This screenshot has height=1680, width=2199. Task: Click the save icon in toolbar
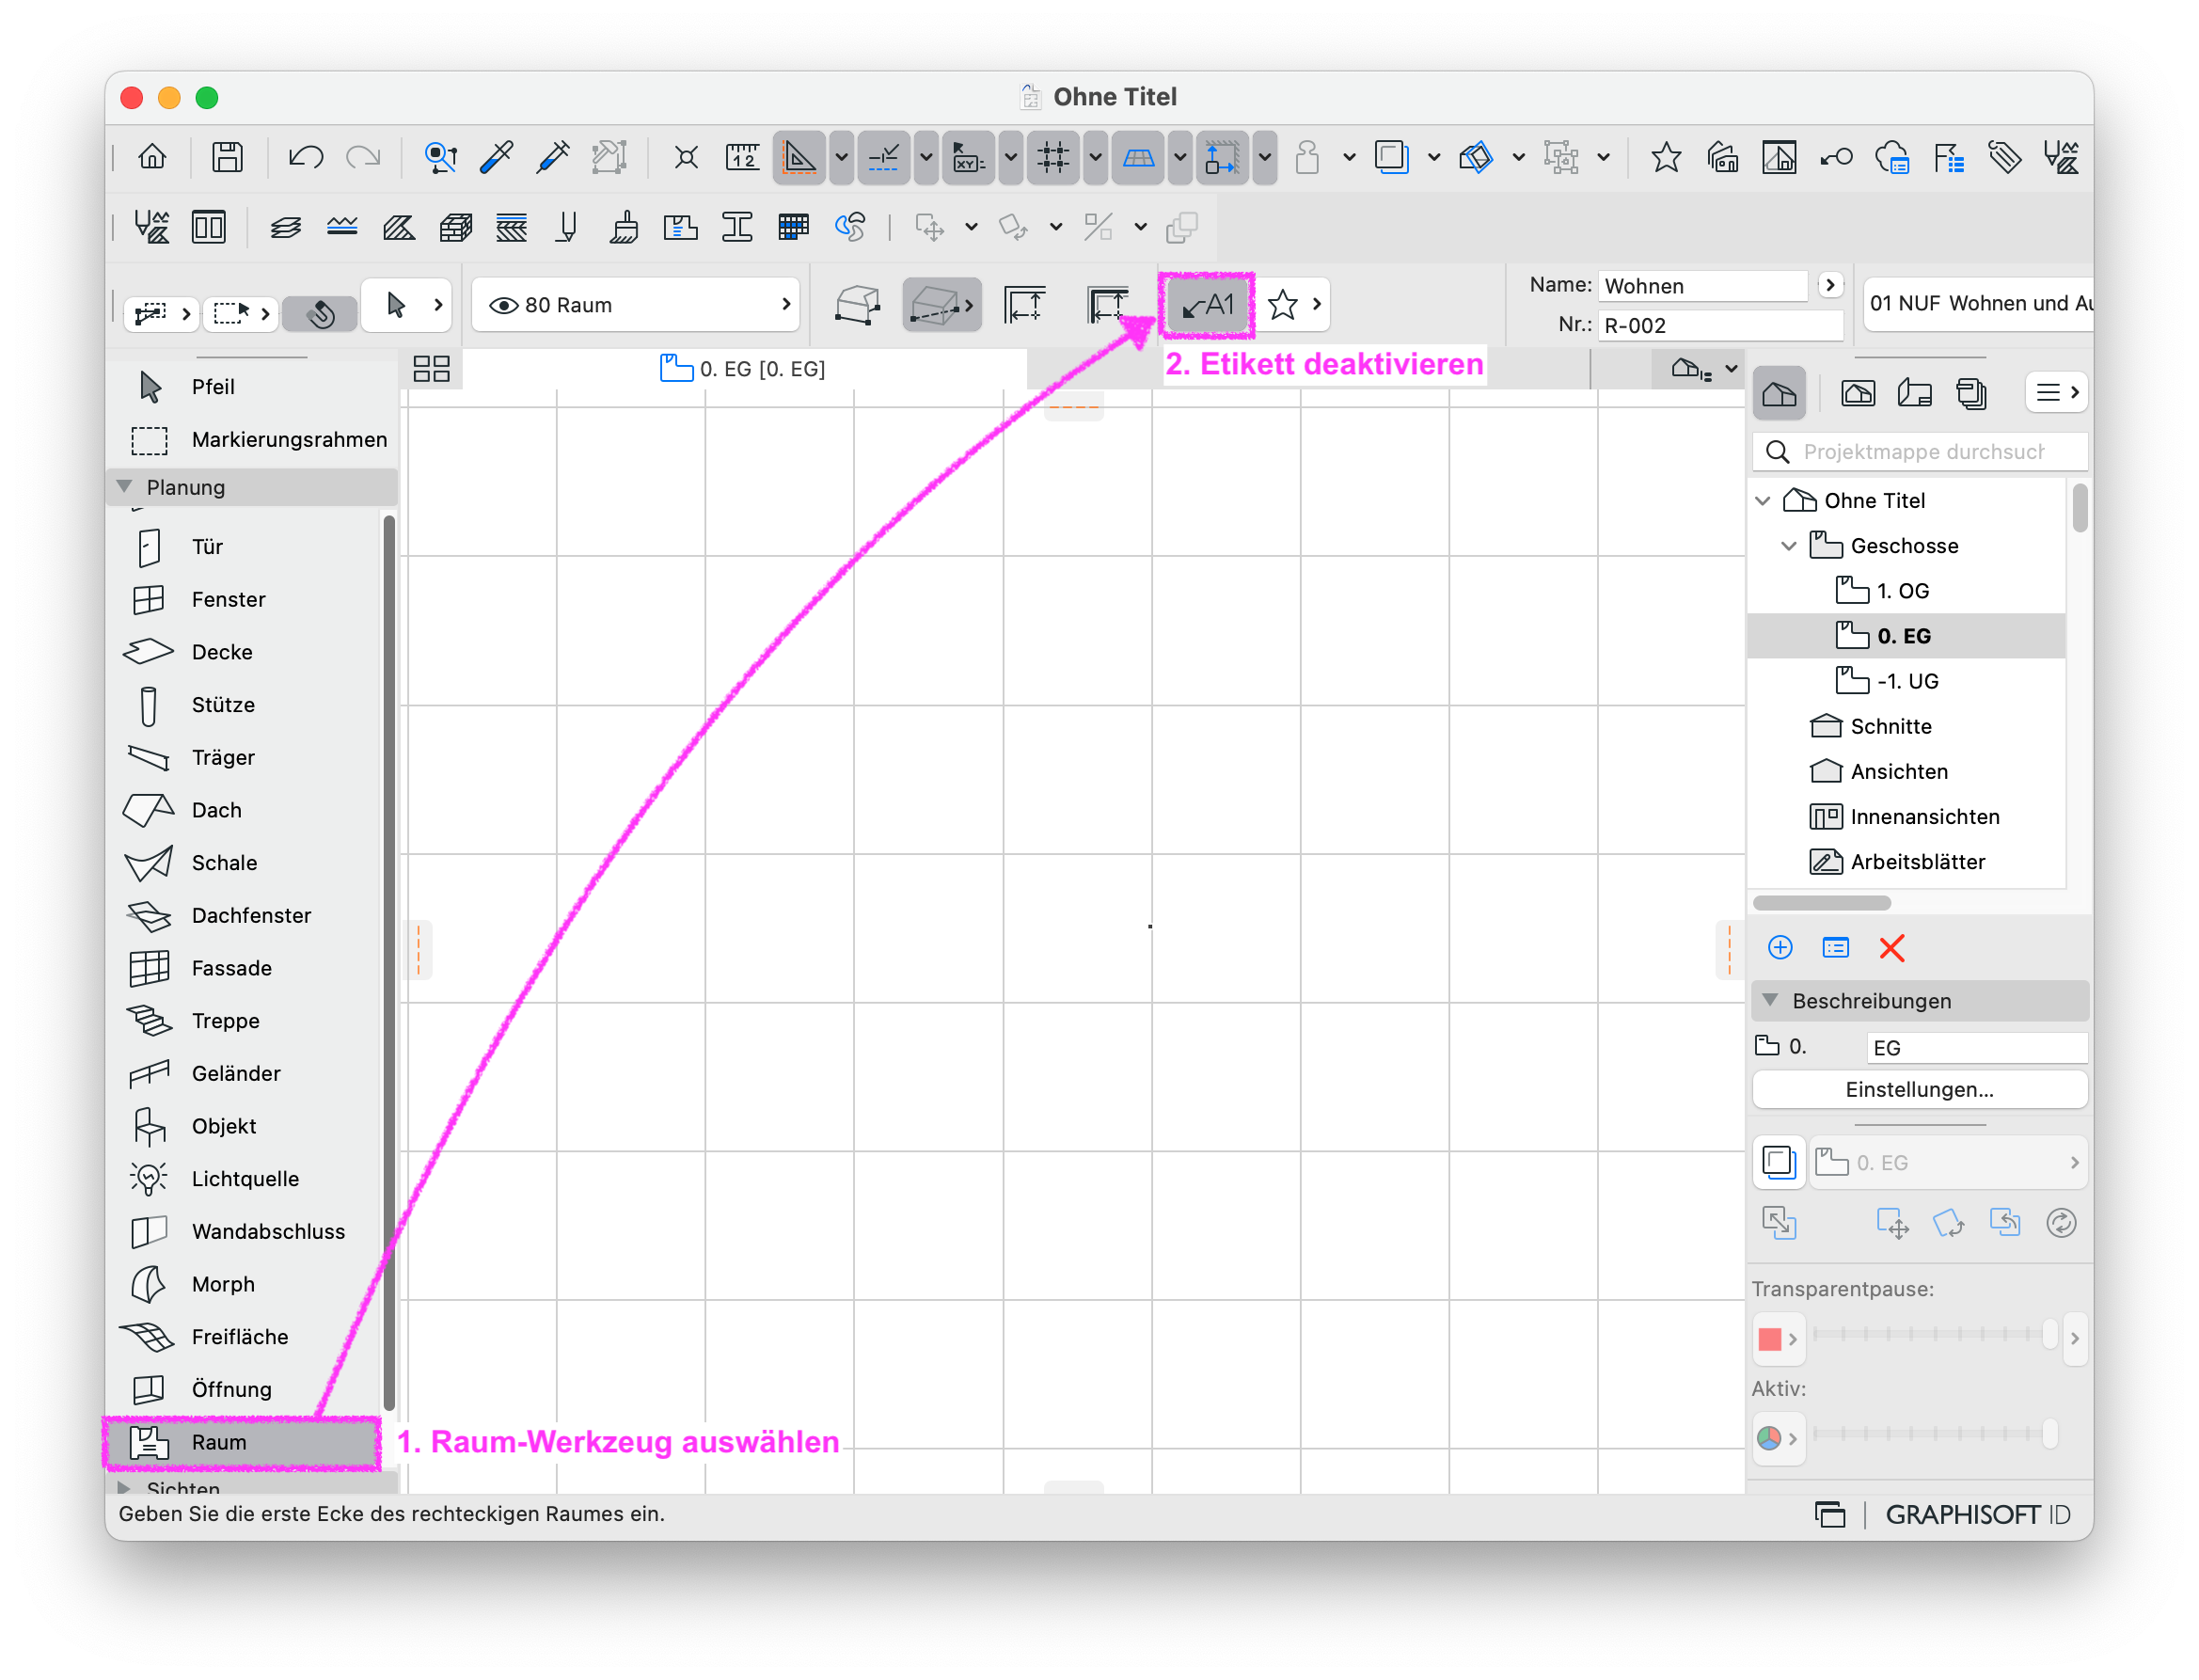click(227, 158)
